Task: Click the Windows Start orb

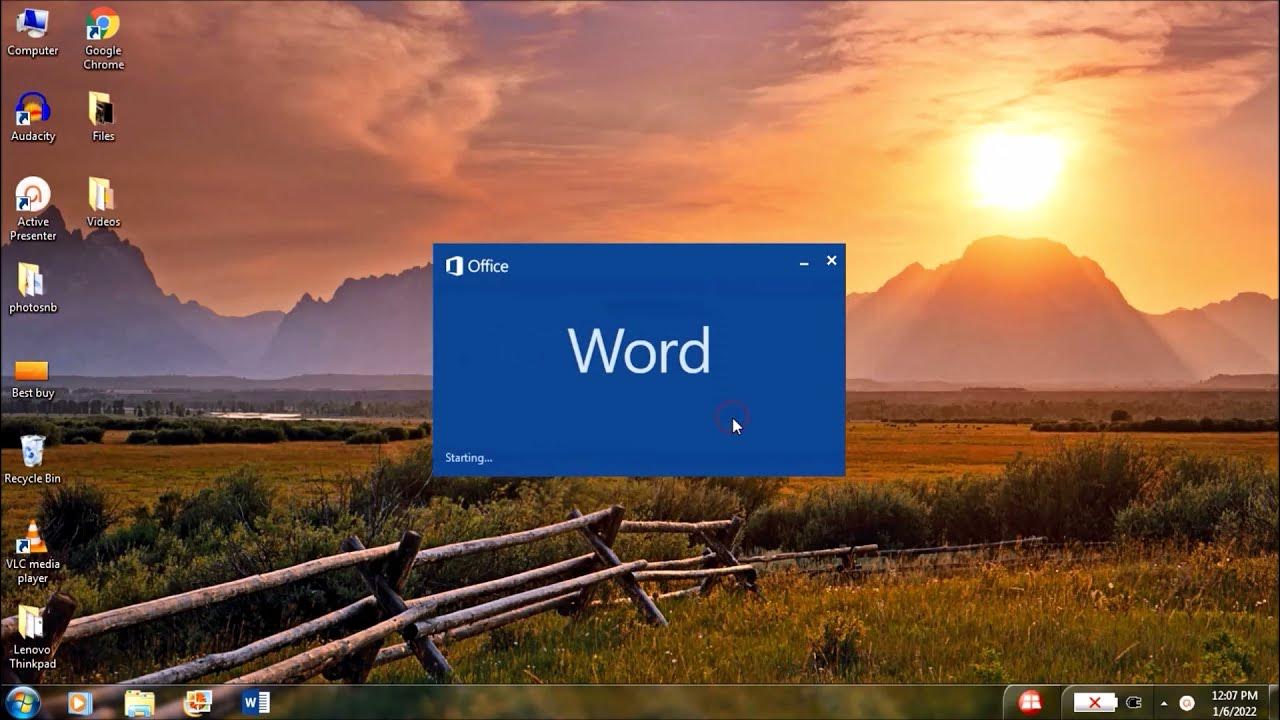Action: [x=22, y=702]
